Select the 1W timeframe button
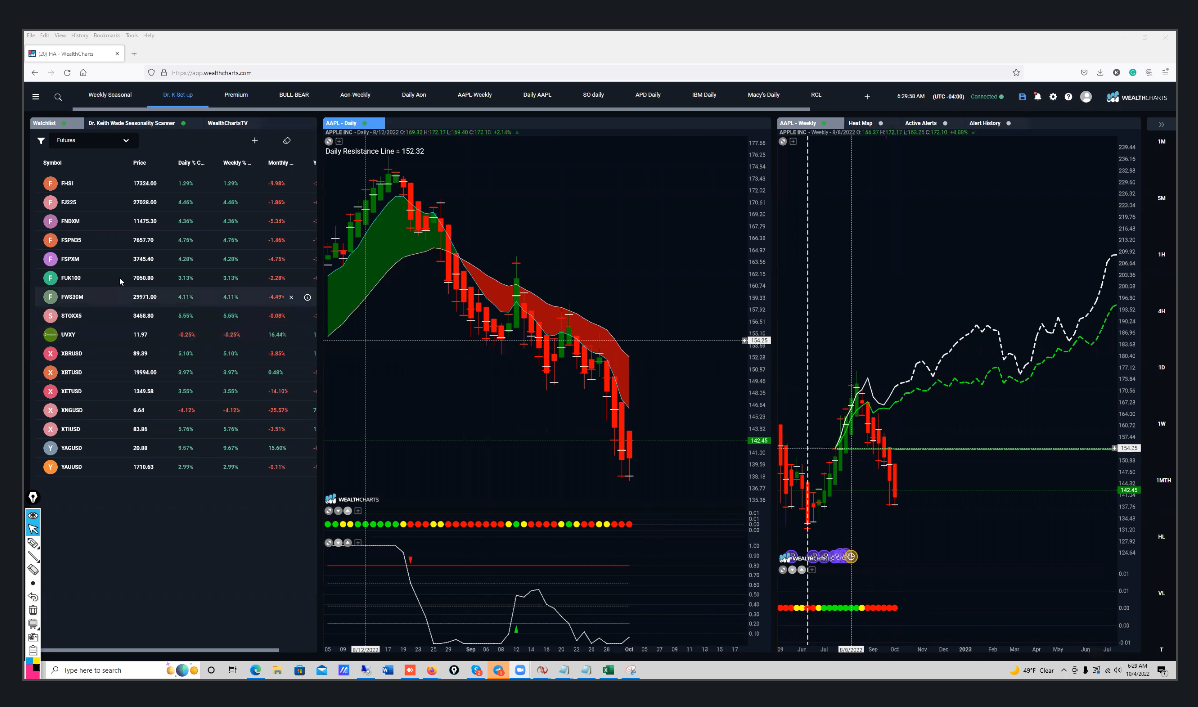 [x=1161, y=424]
